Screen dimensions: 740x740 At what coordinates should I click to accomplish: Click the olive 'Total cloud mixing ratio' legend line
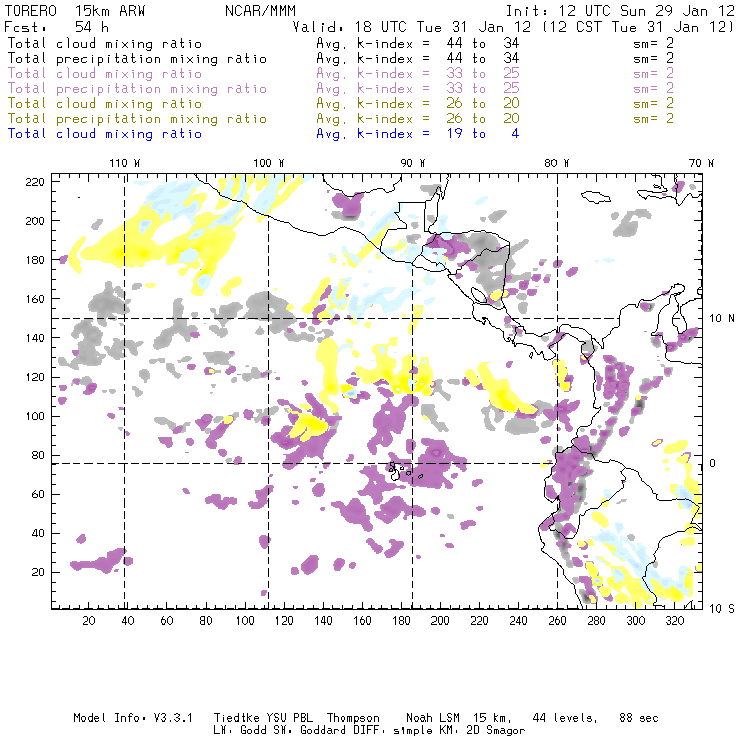(x=105, y=104)
